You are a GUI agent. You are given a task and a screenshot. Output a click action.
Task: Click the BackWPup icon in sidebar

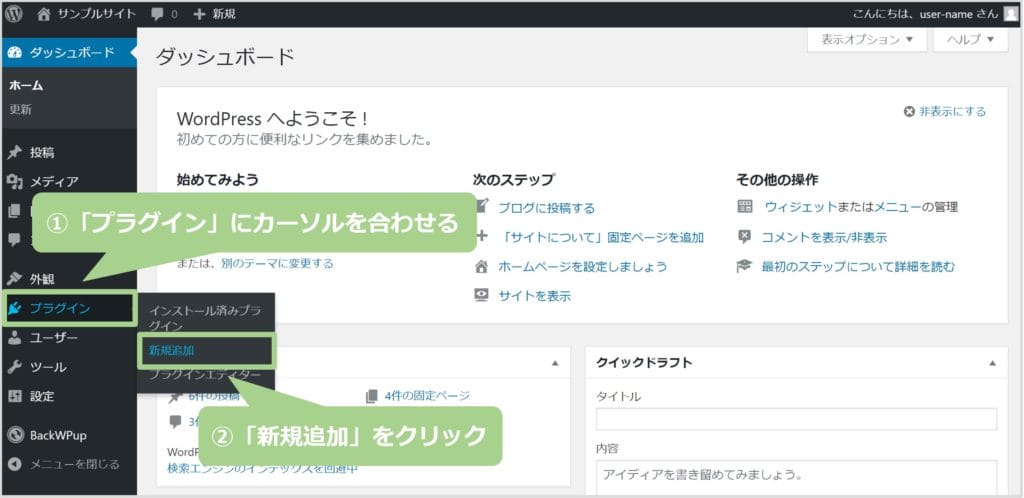[14, 435]
